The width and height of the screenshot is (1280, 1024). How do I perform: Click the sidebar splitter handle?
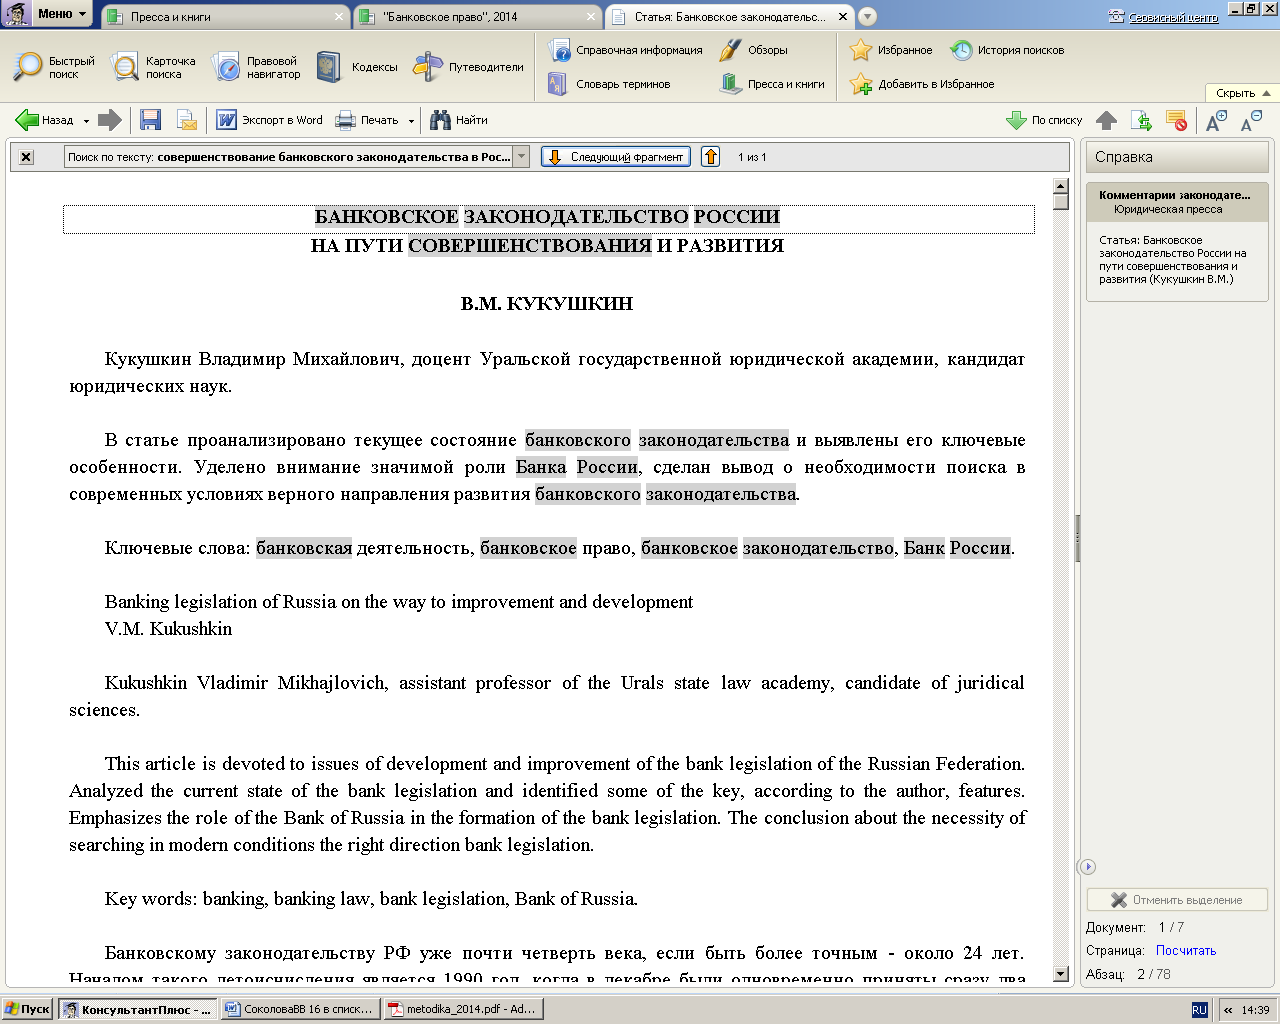[1077, 539]
